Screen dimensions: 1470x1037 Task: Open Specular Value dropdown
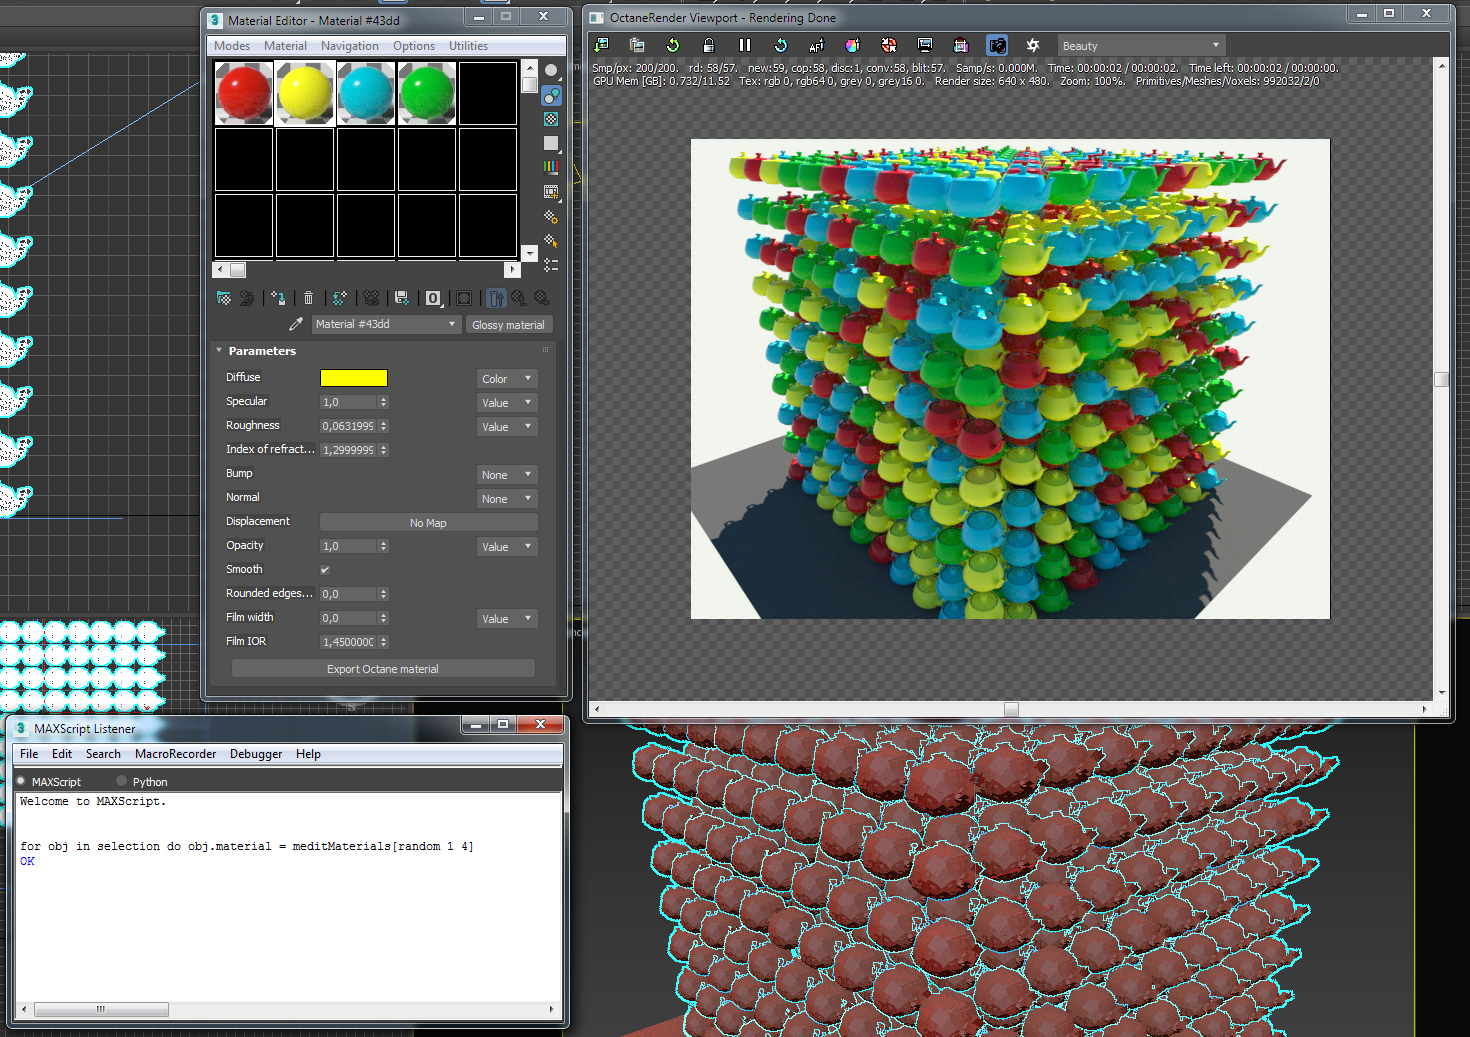507,402
